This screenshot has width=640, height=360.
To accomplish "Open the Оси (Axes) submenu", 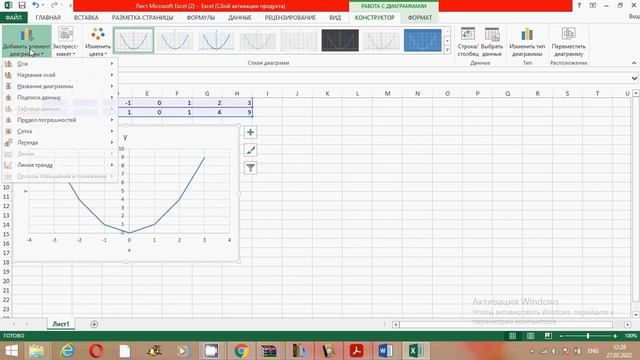I will (x=60, y=64).
